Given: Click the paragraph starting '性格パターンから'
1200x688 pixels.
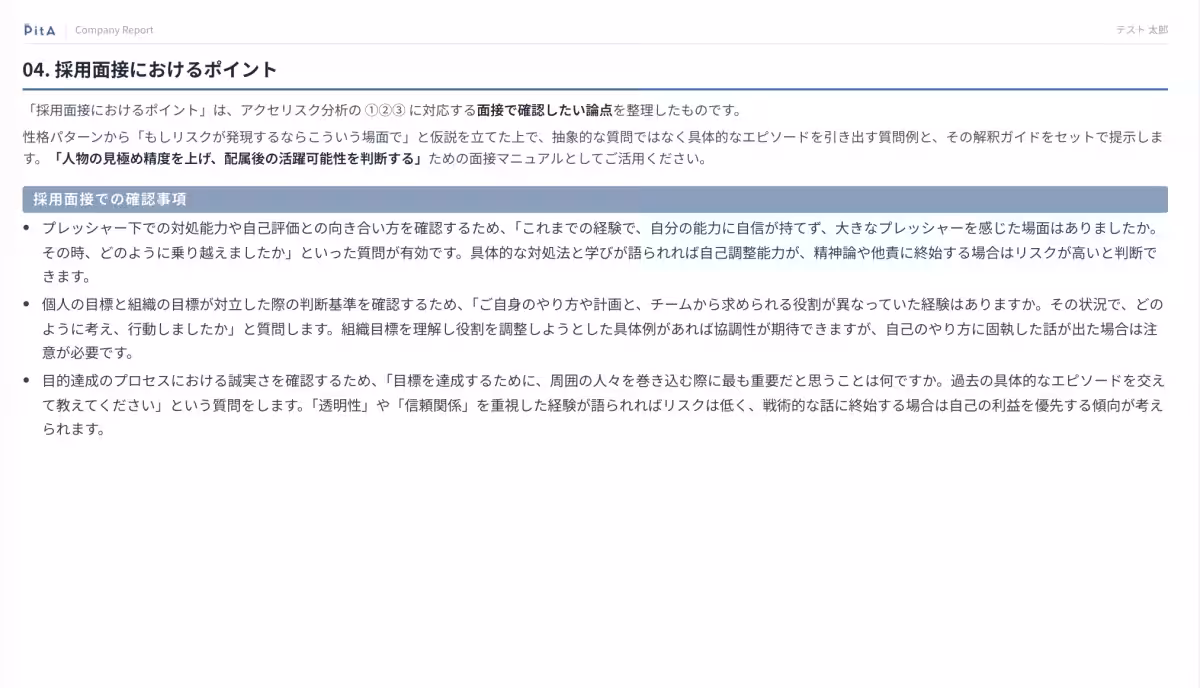Looking at the screenshot, I should point(594,146).
